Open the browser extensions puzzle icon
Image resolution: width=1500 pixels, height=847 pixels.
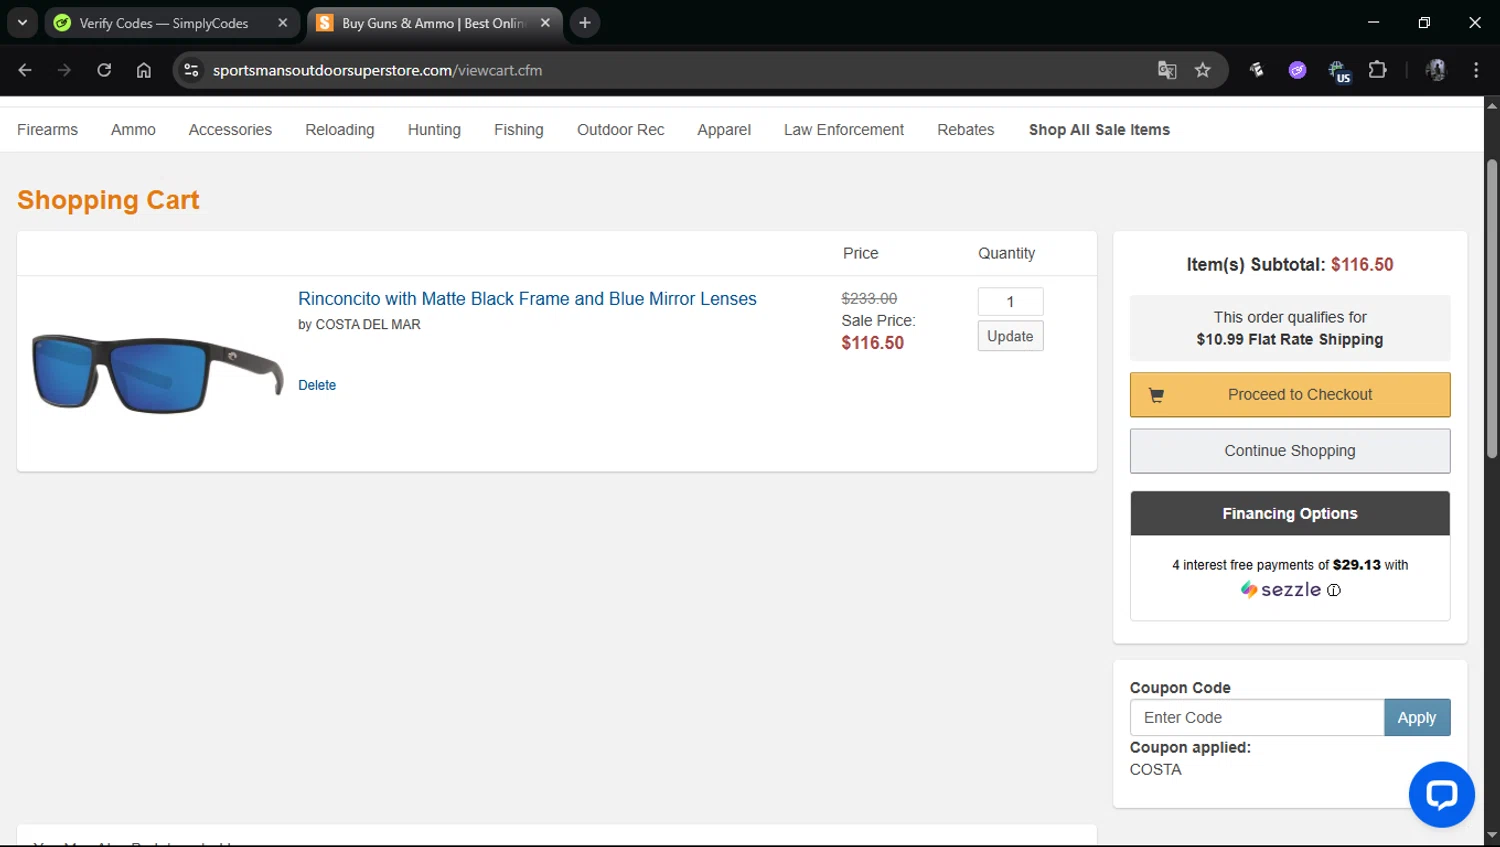pyautogui.click(x=1378, y=70)
